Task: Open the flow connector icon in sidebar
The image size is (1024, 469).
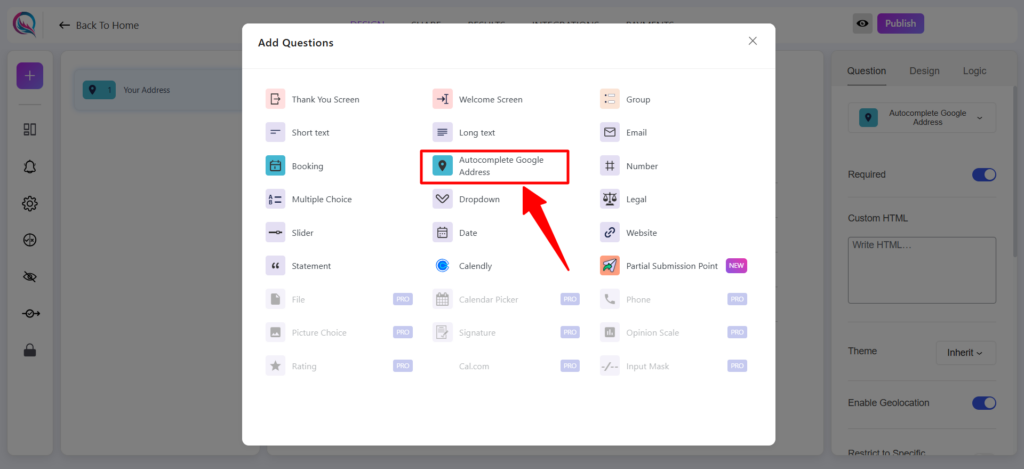Action: tap(29, 314)
